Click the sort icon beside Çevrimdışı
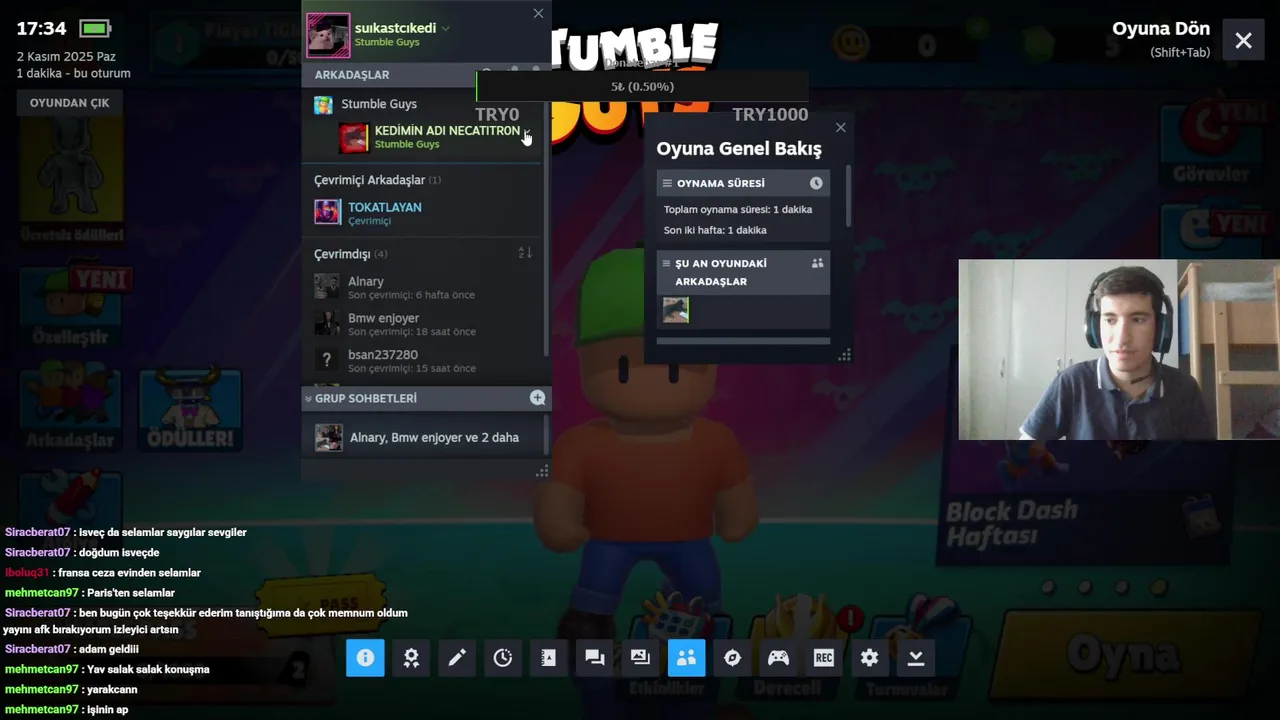The height and width of the screenshot is (720, 1280). [x=525, y=253]
